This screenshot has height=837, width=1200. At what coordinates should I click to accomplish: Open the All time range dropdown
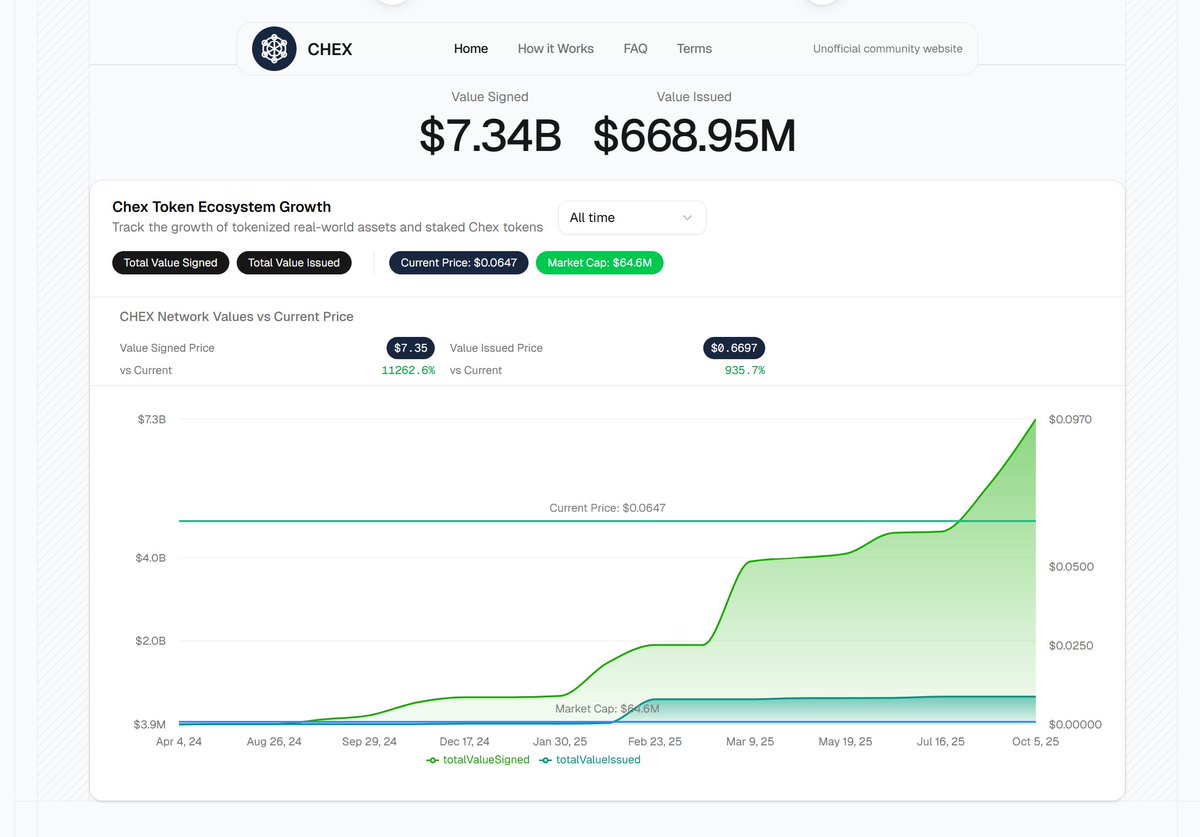point(632,218)
